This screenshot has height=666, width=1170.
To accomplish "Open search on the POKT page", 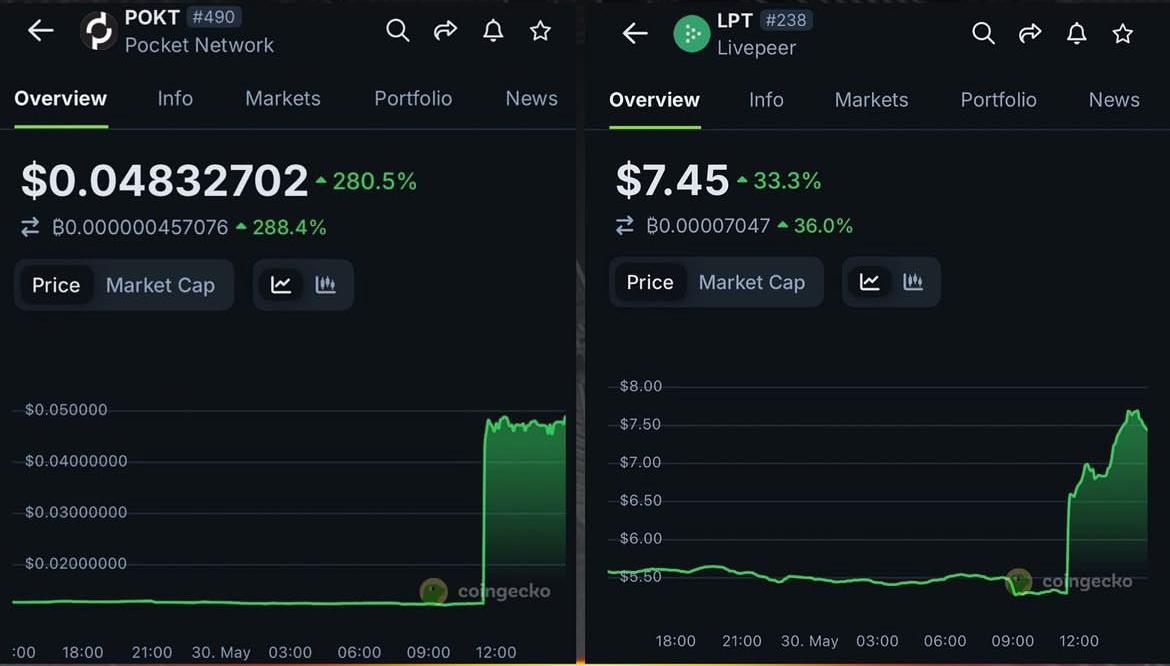I will click(398, 31).
